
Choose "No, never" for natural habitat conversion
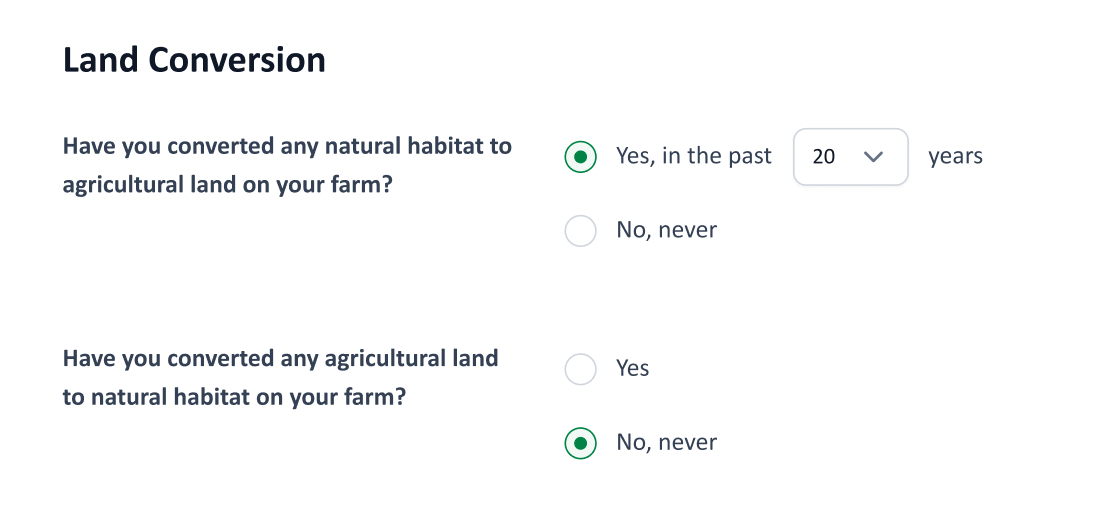point(581,231)
